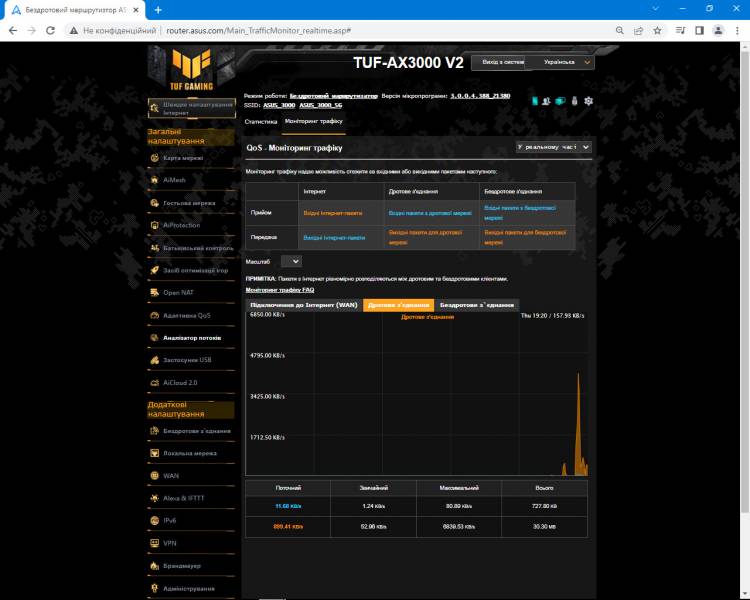Click the Не конфіденційний security warning
Image resolution: width=750 pixels, height=600 pixels.
click(114, 31)
